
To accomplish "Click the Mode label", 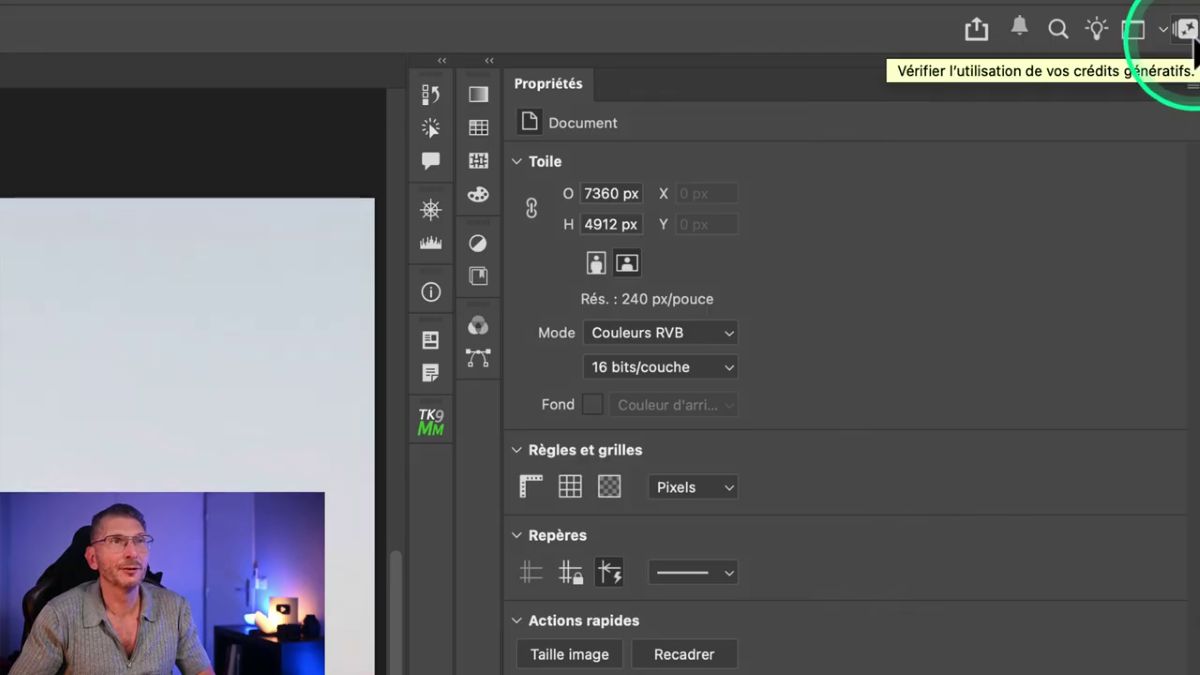I will point(557,333).
